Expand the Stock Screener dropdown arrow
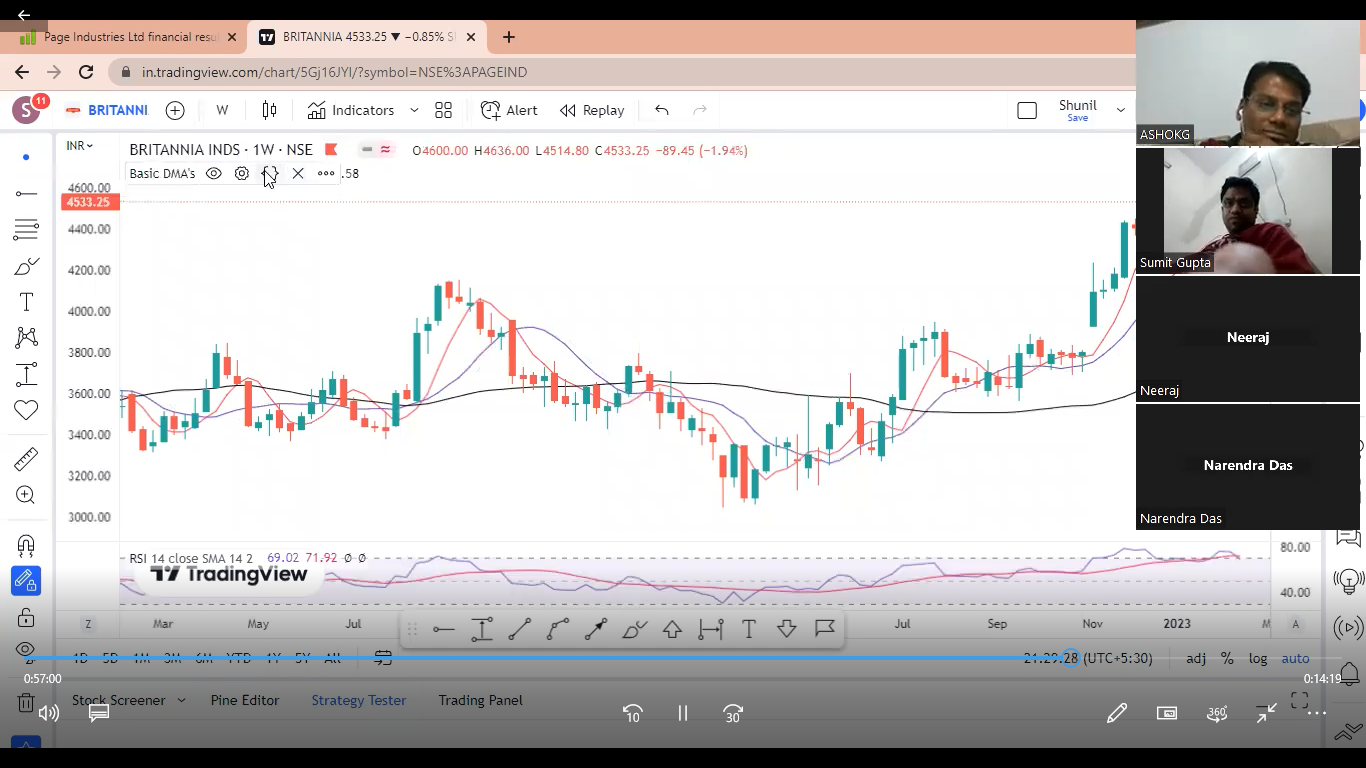 pos(181,700)
